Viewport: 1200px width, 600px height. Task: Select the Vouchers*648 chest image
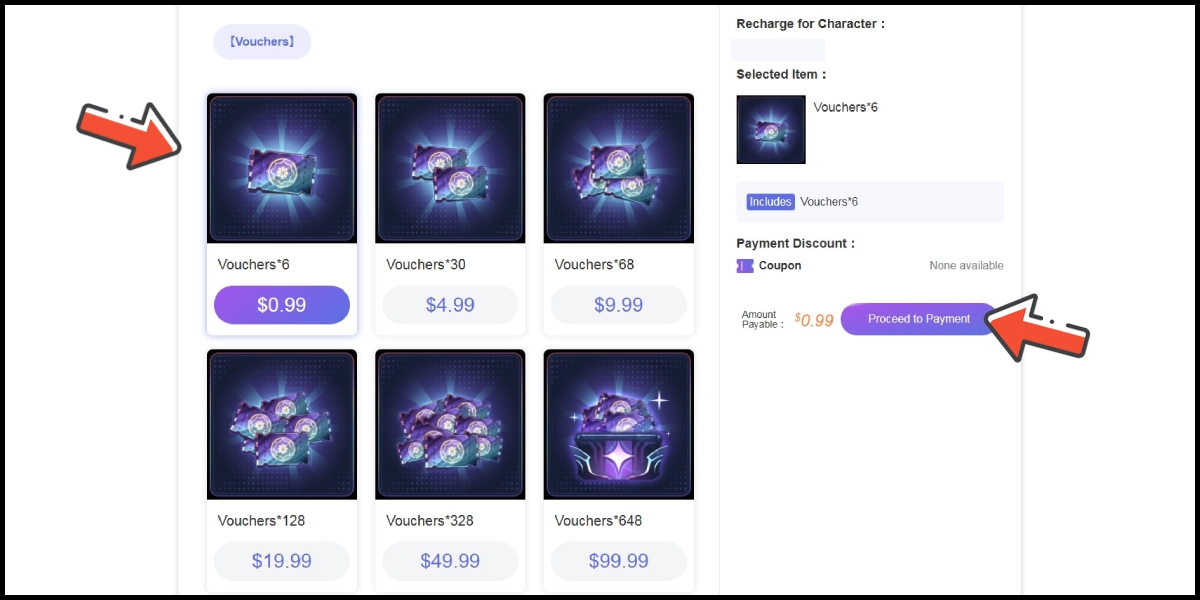point(618,424)
